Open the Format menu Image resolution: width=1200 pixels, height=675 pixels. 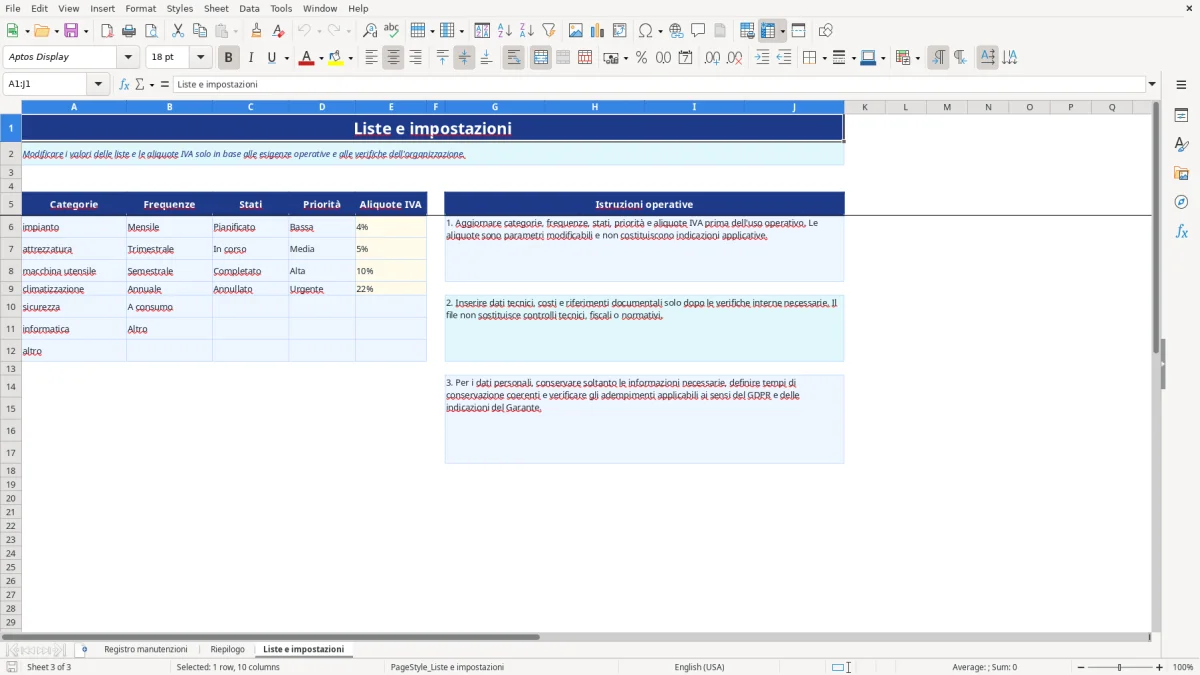click(x=140, y=8)
